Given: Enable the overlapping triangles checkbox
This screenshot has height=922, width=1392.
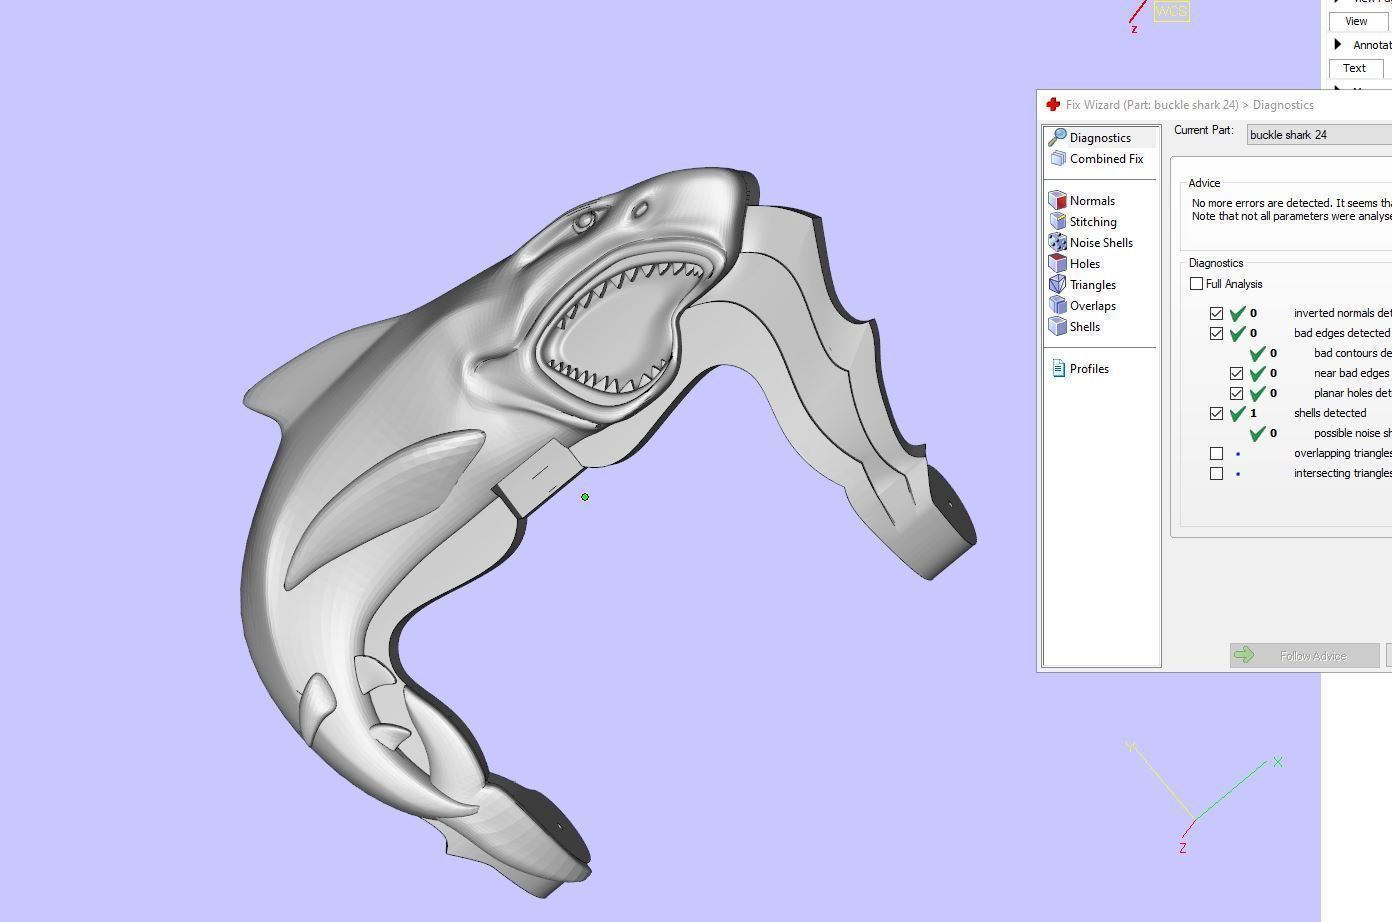Looking at the screenshot, I should pos(1216,453).
